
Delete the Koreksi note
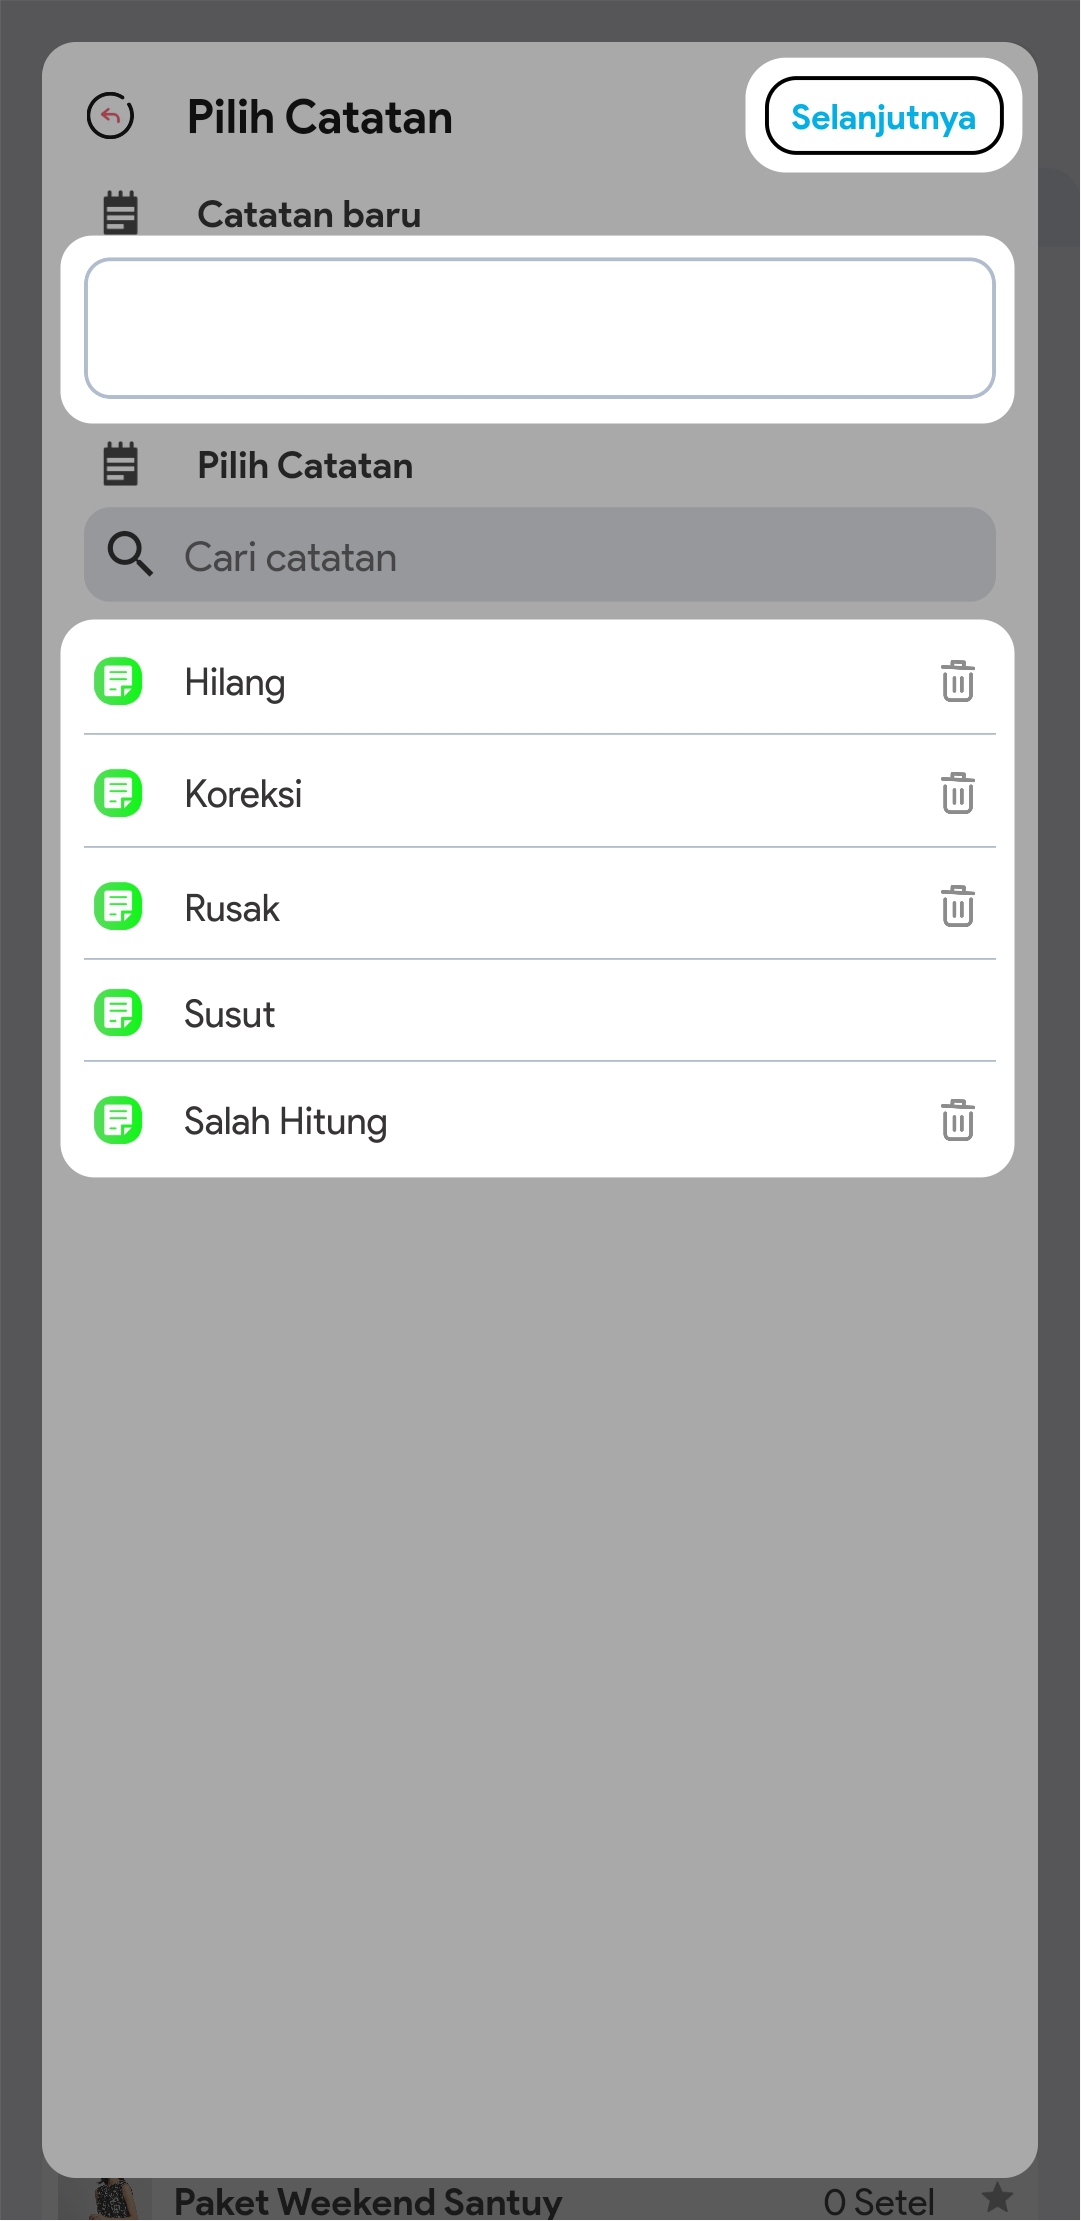957,794
